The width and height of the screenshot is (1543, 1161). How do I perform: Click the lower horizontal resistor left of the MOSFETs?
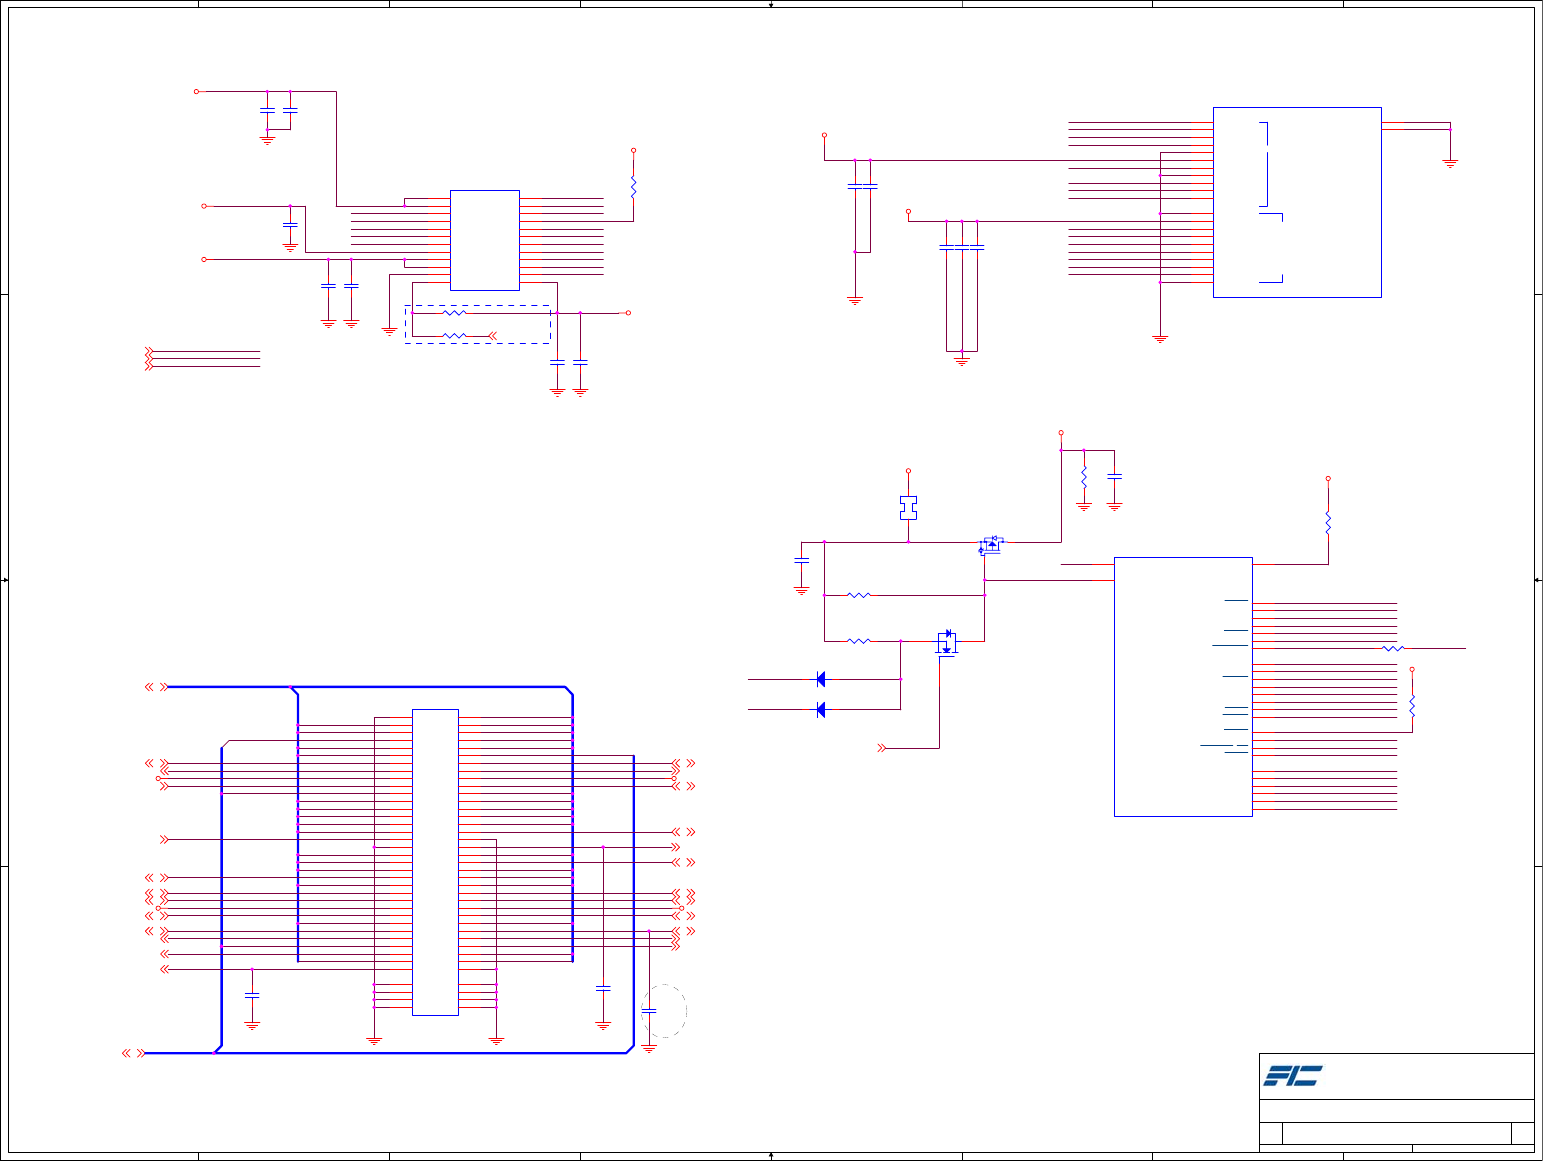[859, 641]
